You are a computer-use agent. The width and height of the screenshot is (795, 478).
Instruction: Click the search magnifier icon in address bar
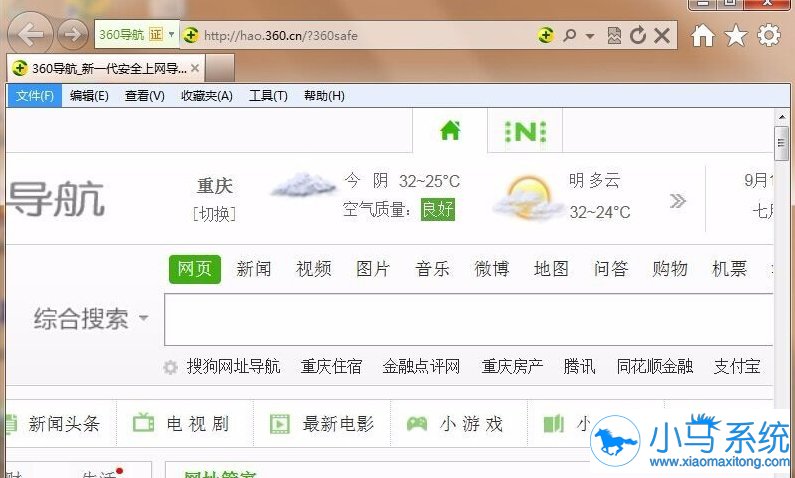(x=570, y=35)
